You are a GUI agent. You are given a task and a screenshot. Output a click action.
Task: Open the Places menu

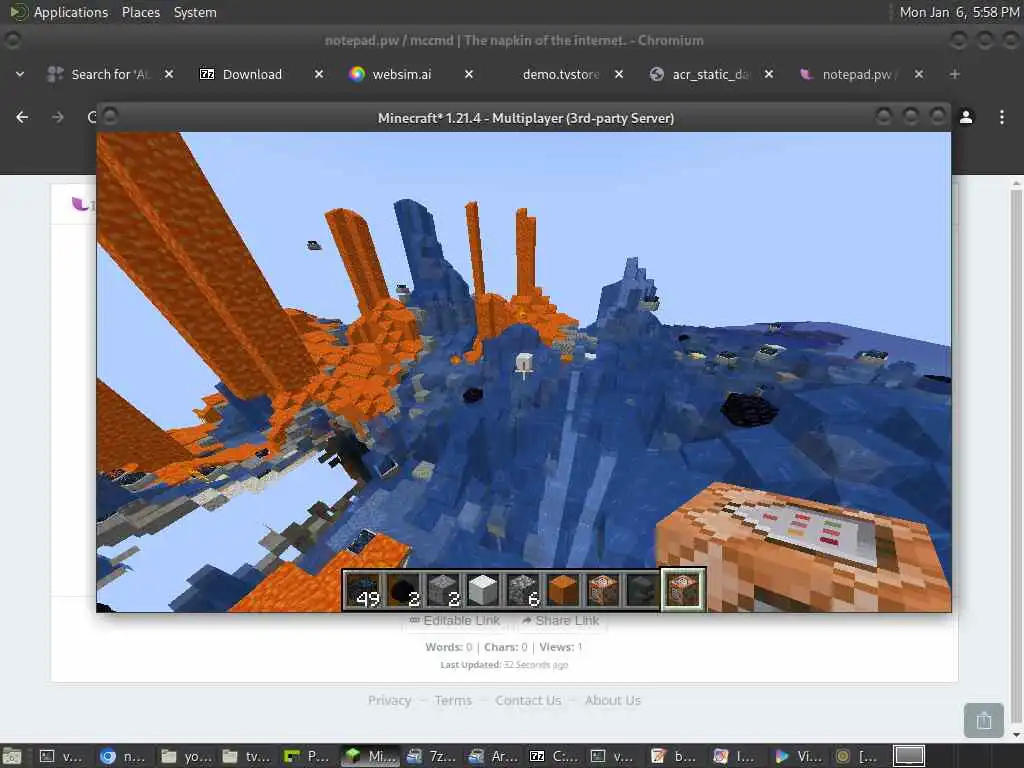tap(141, 12)
